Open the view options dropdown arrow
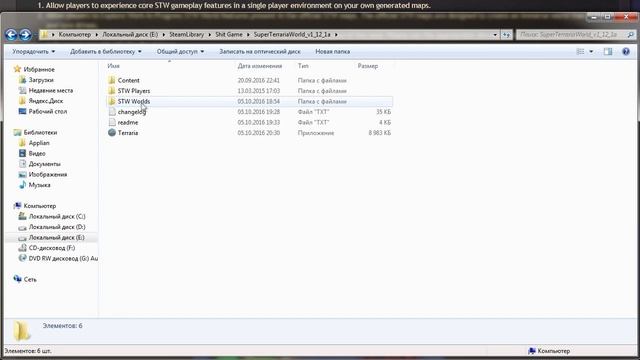Image resolution: width=640 pixels, height=360 pixels. pyautogui.click(x=591, y=51)
